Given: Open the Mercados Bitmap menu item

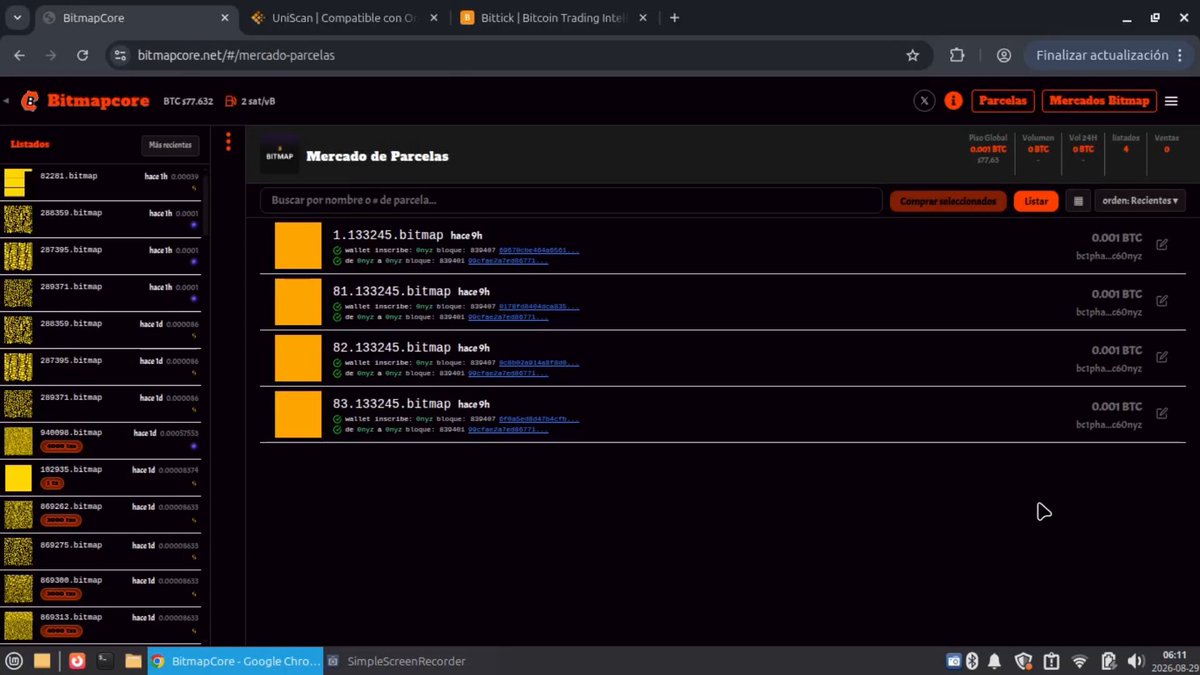Looking at the screenshot, I should click(1099, 101).
